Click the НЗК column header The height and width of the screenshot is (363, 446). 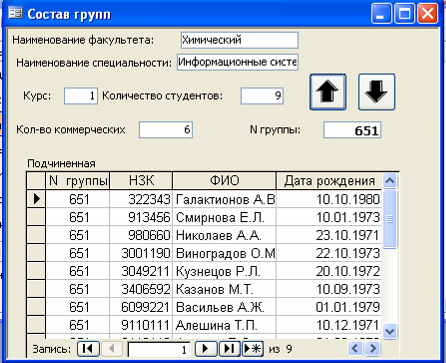(141, 181)
